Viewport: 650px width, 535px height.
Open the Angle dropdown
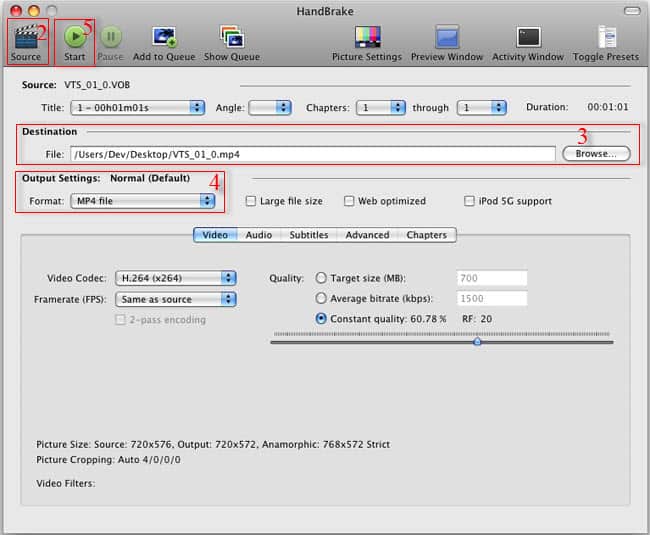(270, 108)
